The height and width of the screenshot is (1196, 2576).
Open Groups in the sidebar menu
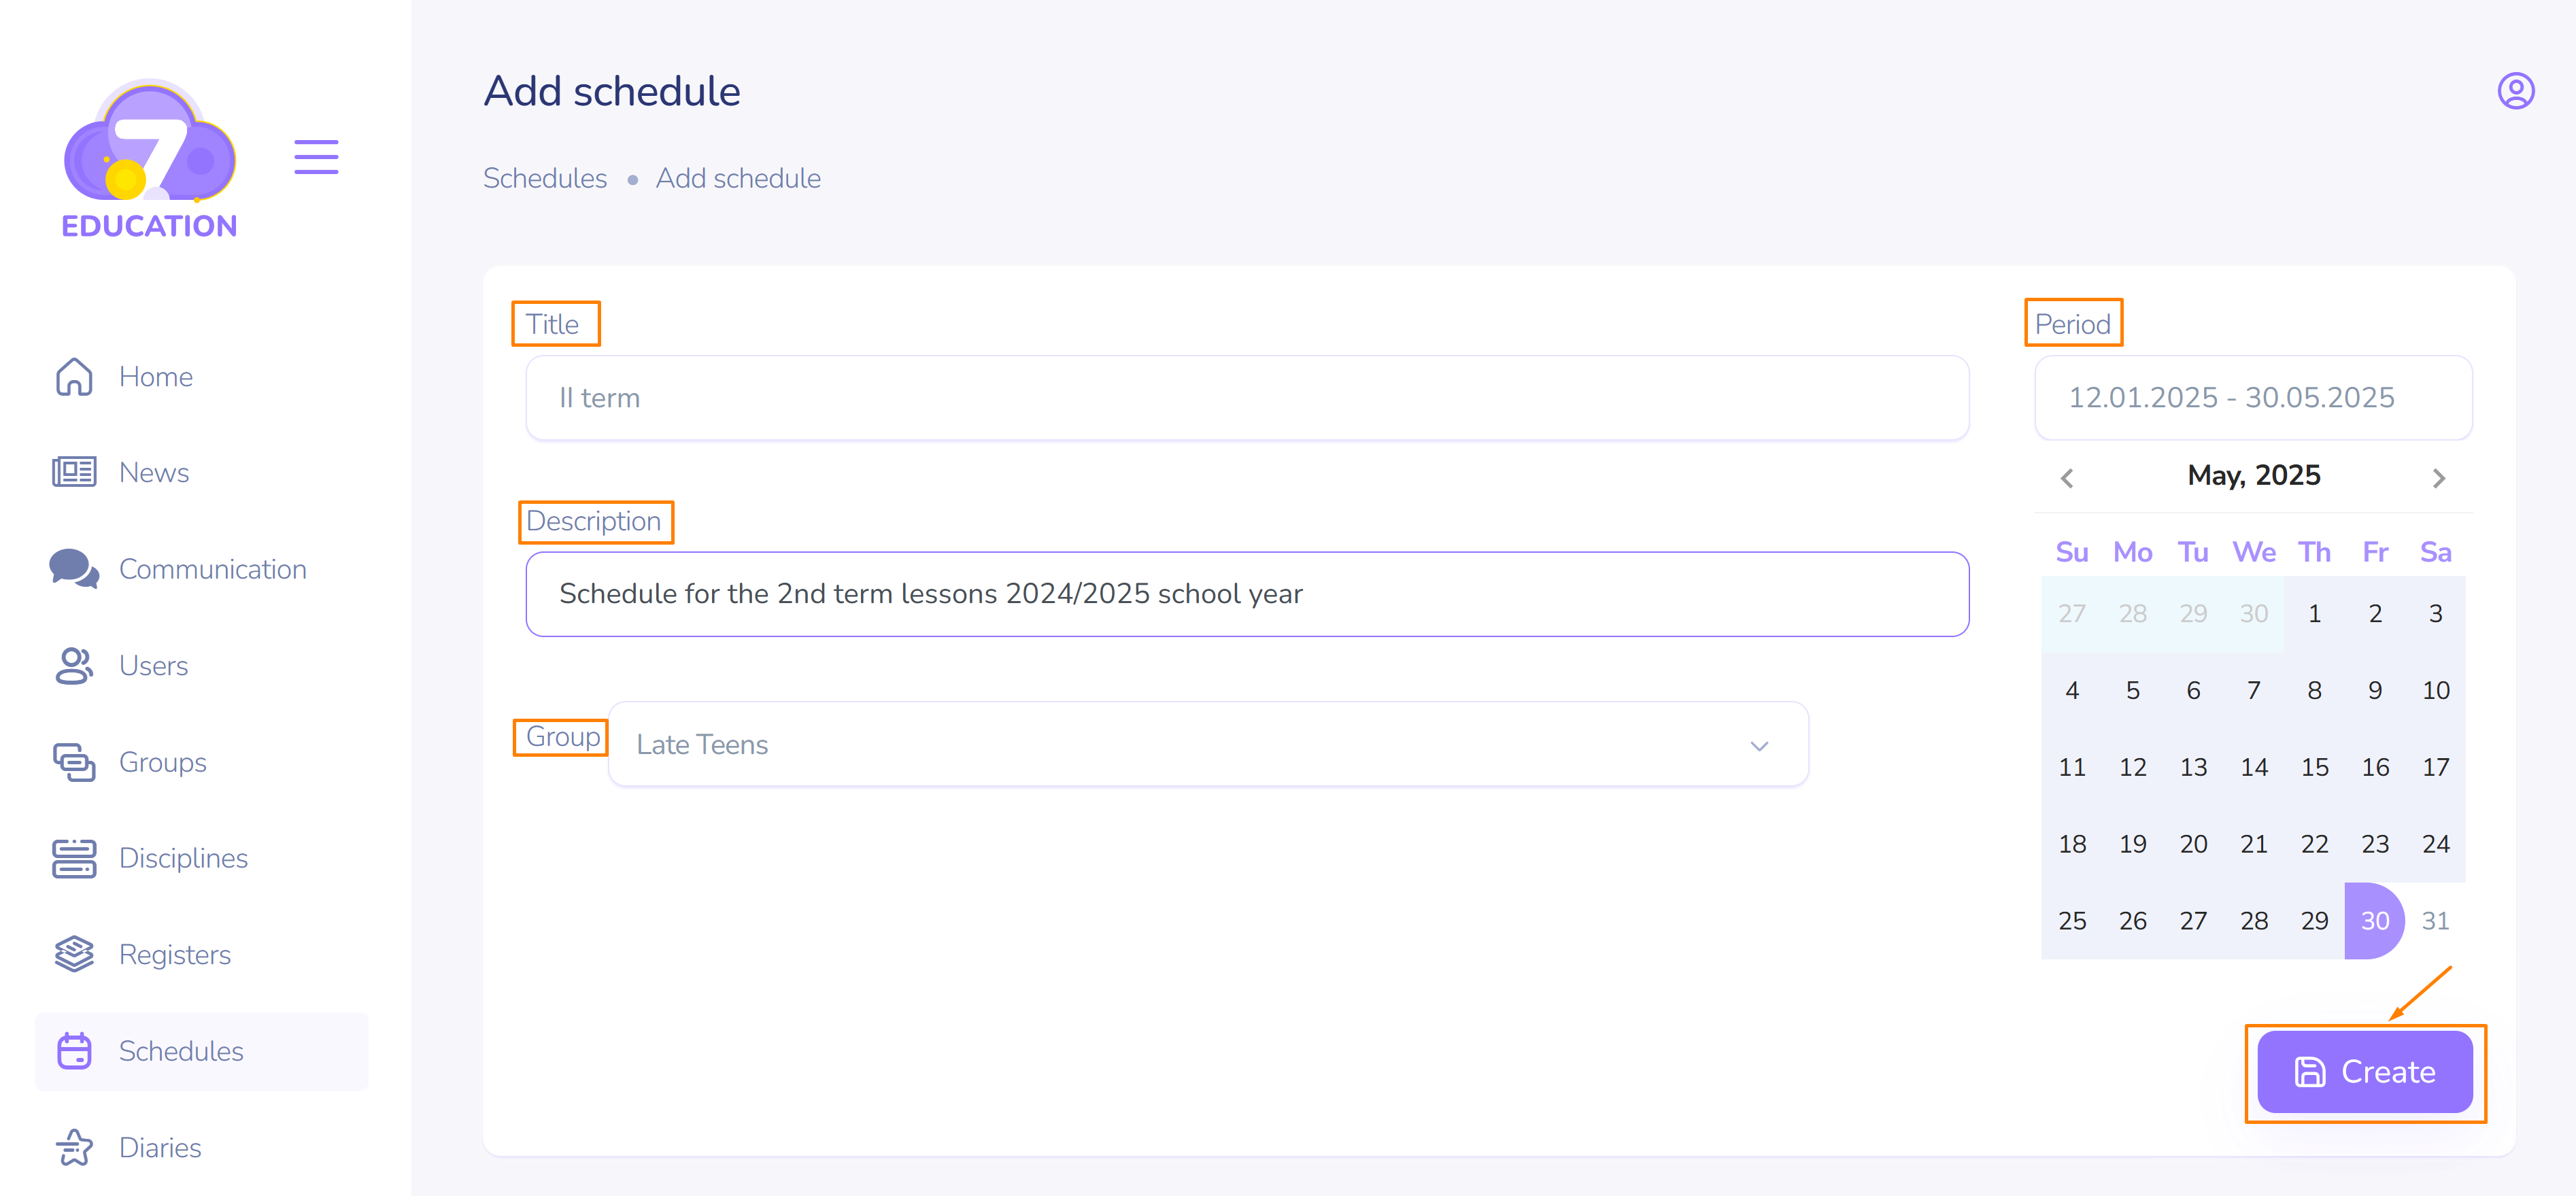pos(162,762)
